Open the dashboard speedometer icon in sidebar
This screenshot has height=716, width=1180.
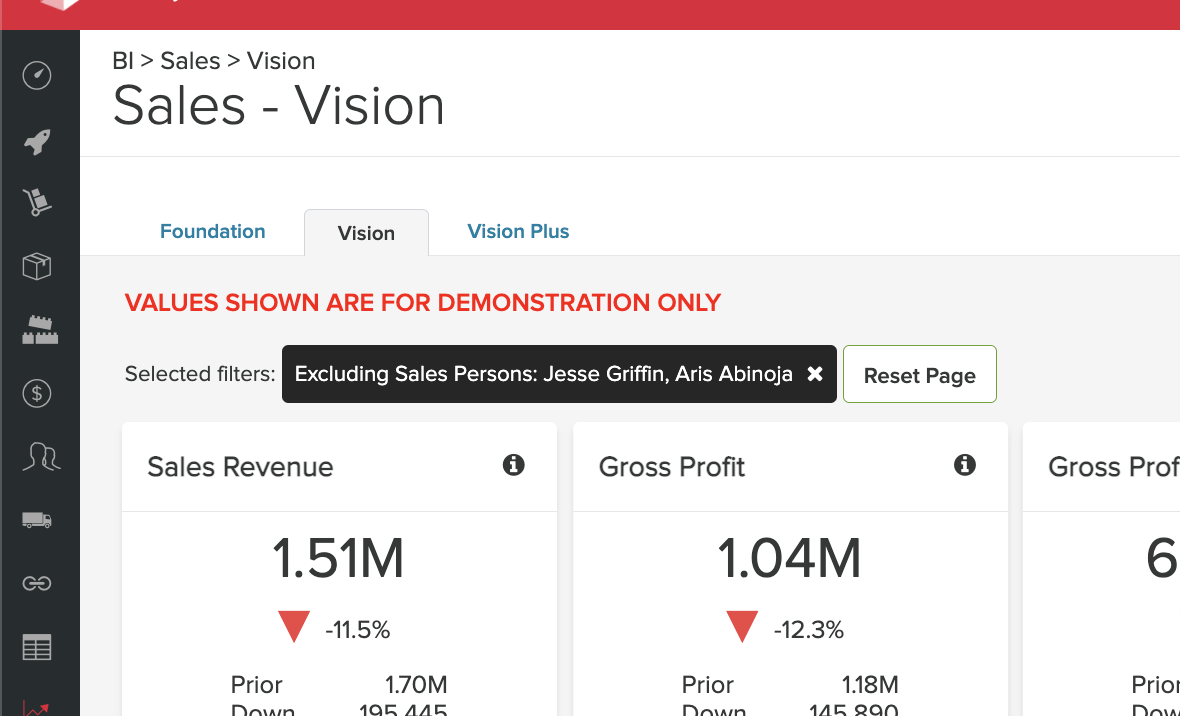click(37, 75)
